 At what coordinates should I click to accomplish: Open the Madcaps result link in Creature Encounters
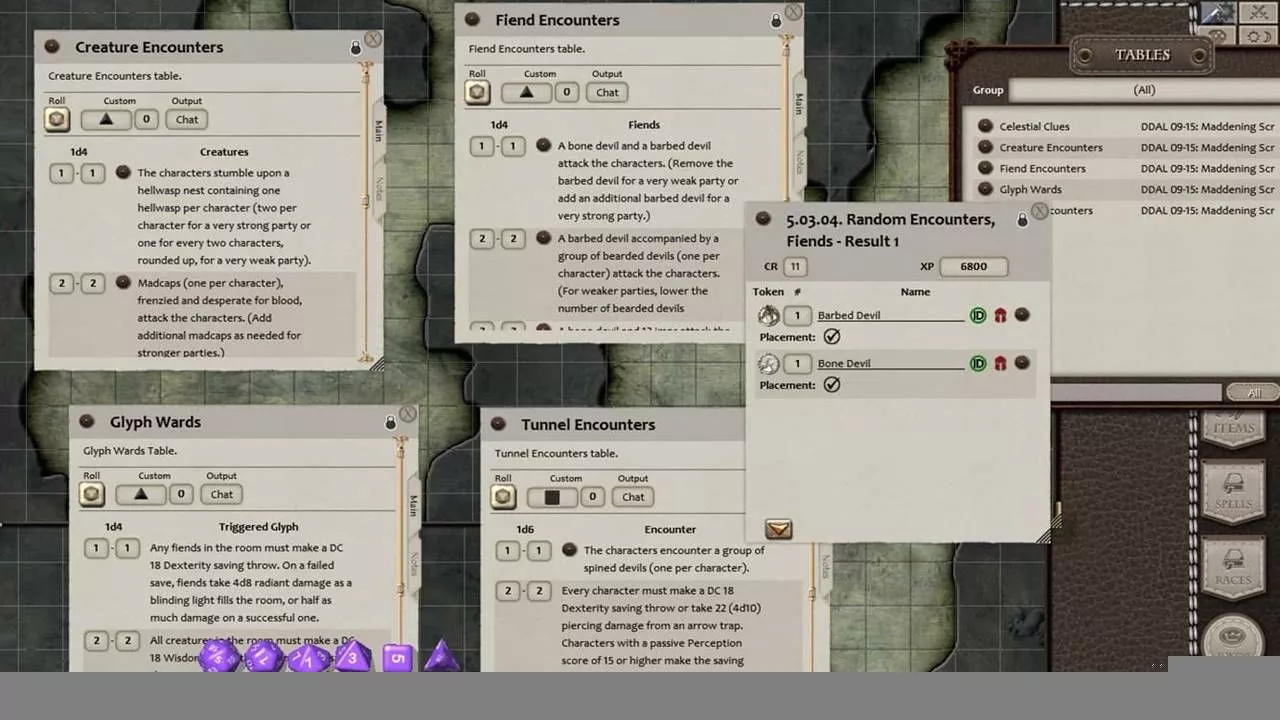(123, 283)
